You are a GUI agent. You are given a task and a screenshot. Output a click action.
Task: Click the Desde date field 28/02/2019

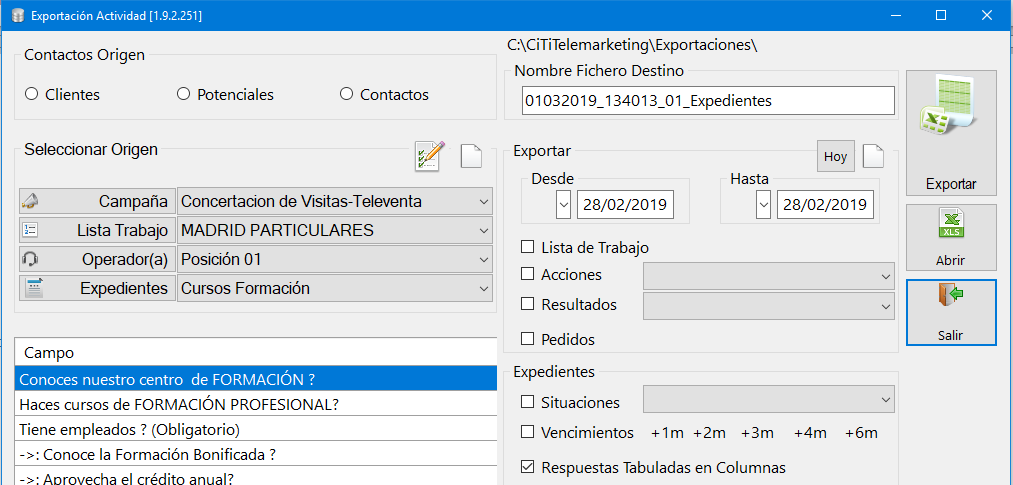[x=625, y=205]
